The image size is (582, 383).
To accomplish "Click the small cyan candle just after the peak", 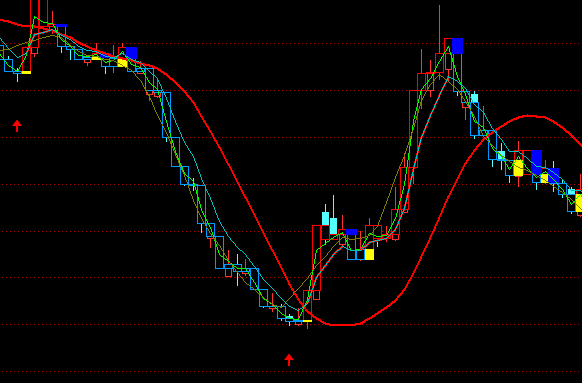I will [x=474, y=98].
